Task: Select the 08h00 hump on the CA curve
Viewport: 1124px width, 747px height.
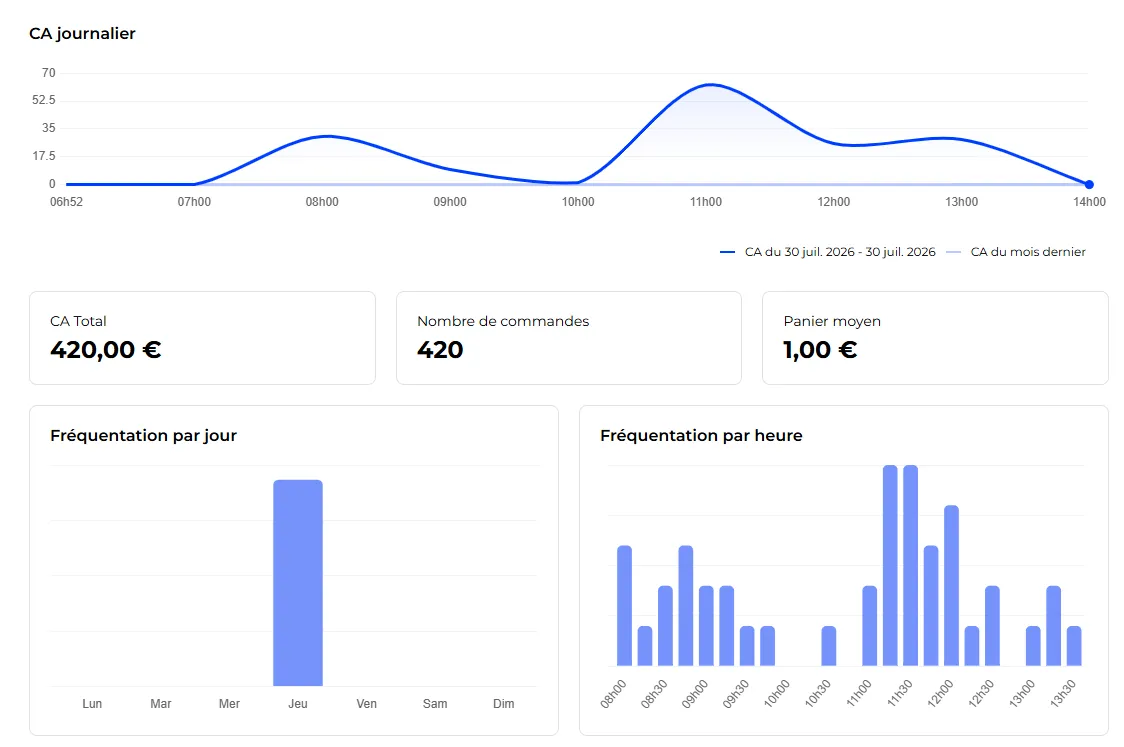Action: pos(326,136)
